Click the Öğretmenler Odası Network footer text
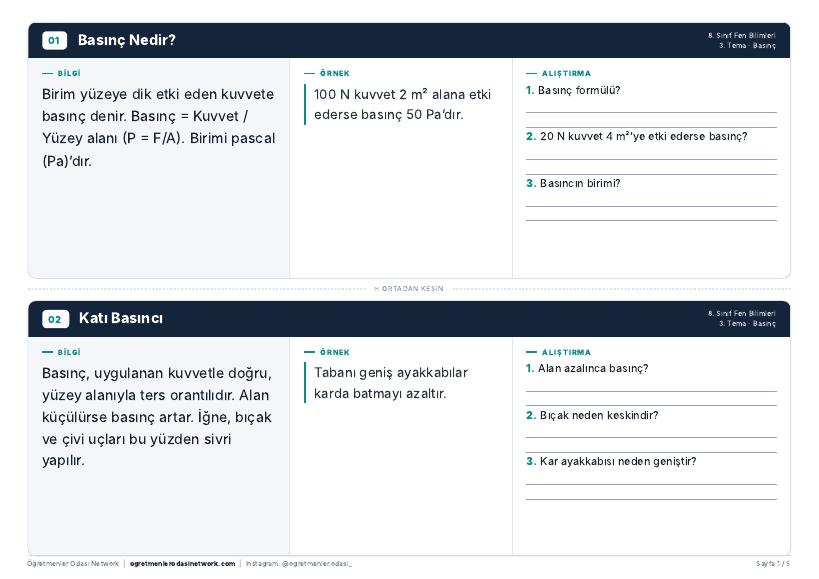 (x=73, y=564)
